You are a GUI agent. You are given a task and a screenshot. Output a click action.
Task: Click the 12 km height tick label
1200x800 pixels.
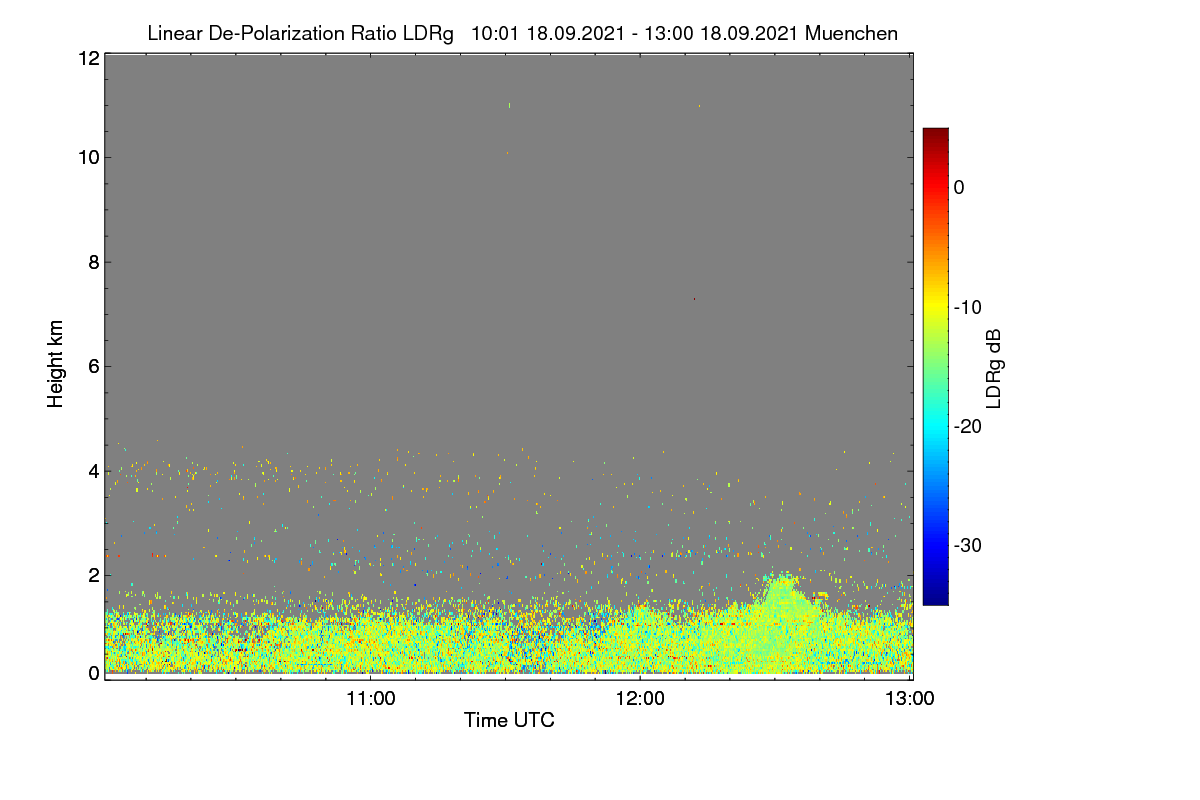(x=88, y=58)
